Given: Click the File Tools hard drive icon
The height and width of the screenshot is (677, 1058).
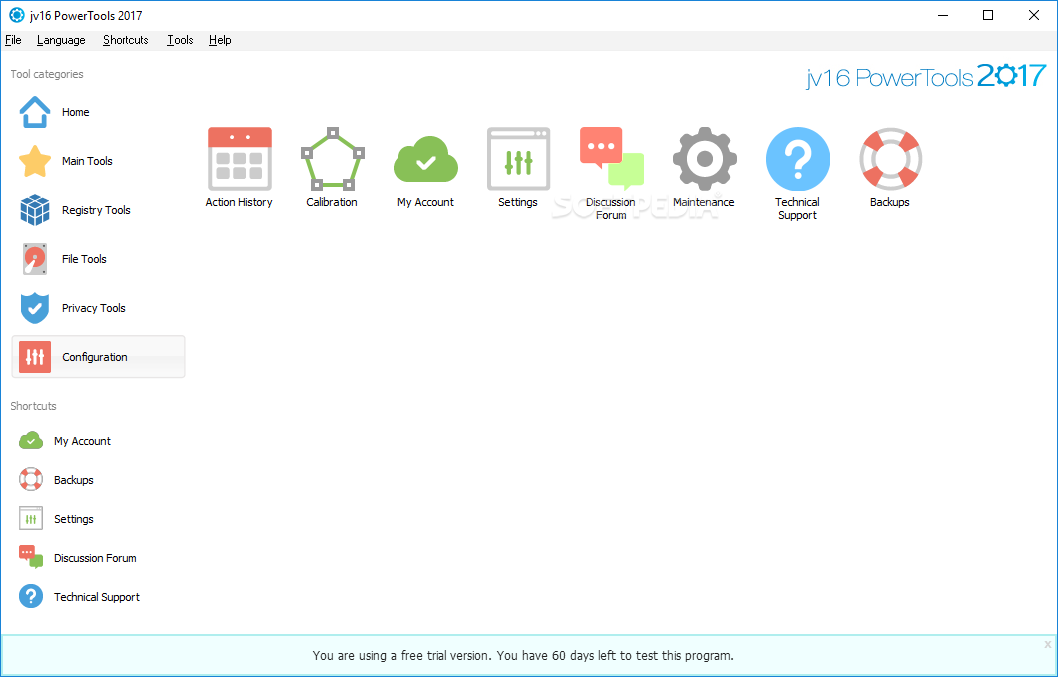Looking at the screenshot, I should tap(35, 259).
